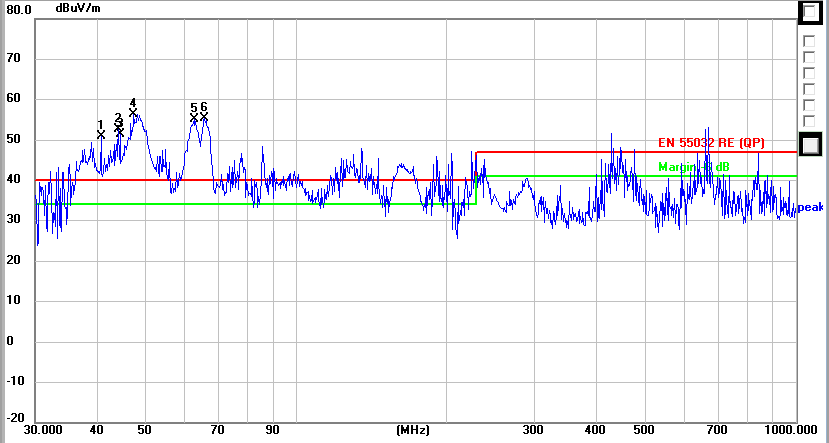Viewport: 829px width, 443px height.
Task: Select the green Margin dB line label
Action: pos(694,167)
